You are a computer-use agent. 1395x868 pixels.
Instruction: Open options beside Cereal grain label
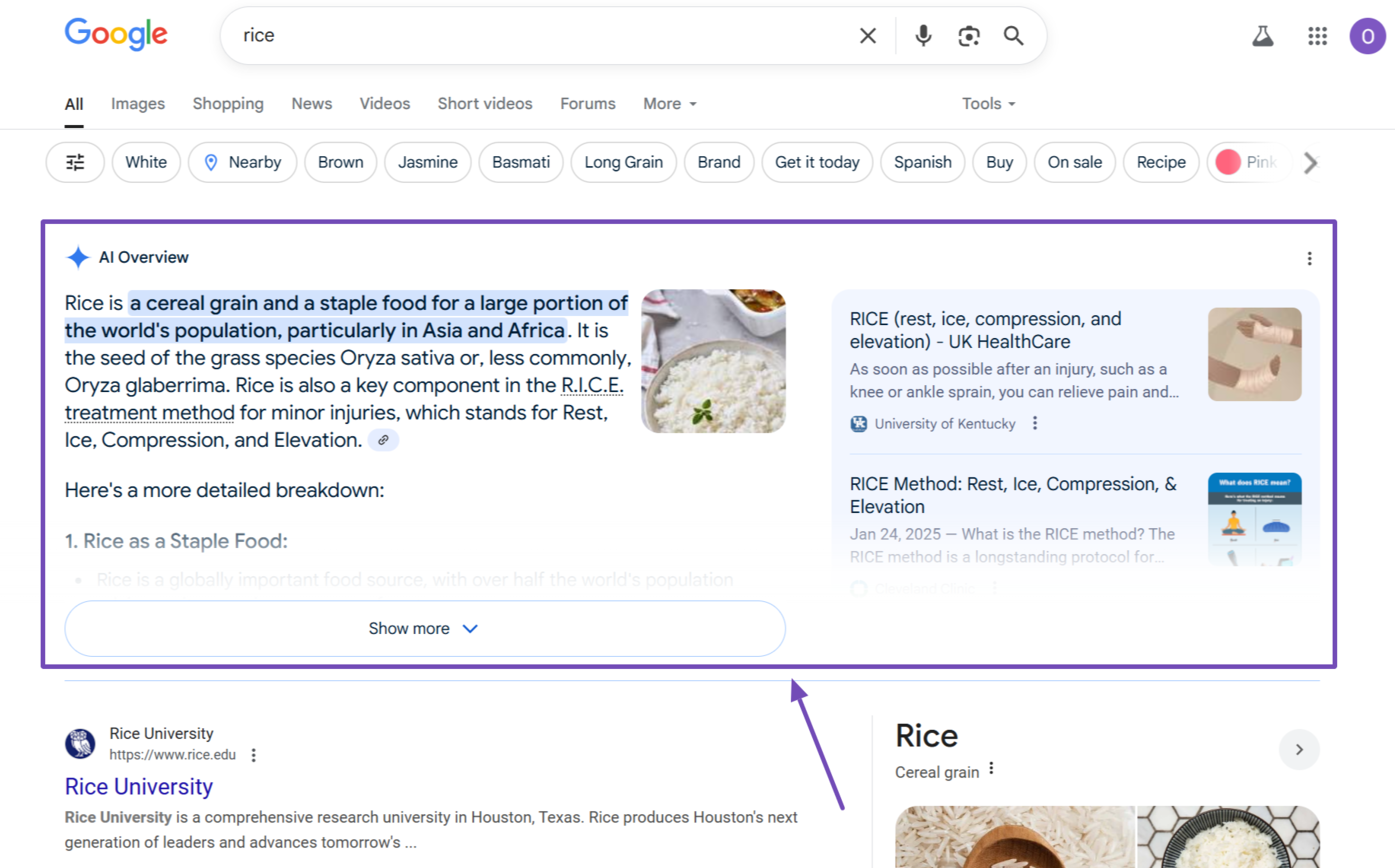click(x=991, y=769)
